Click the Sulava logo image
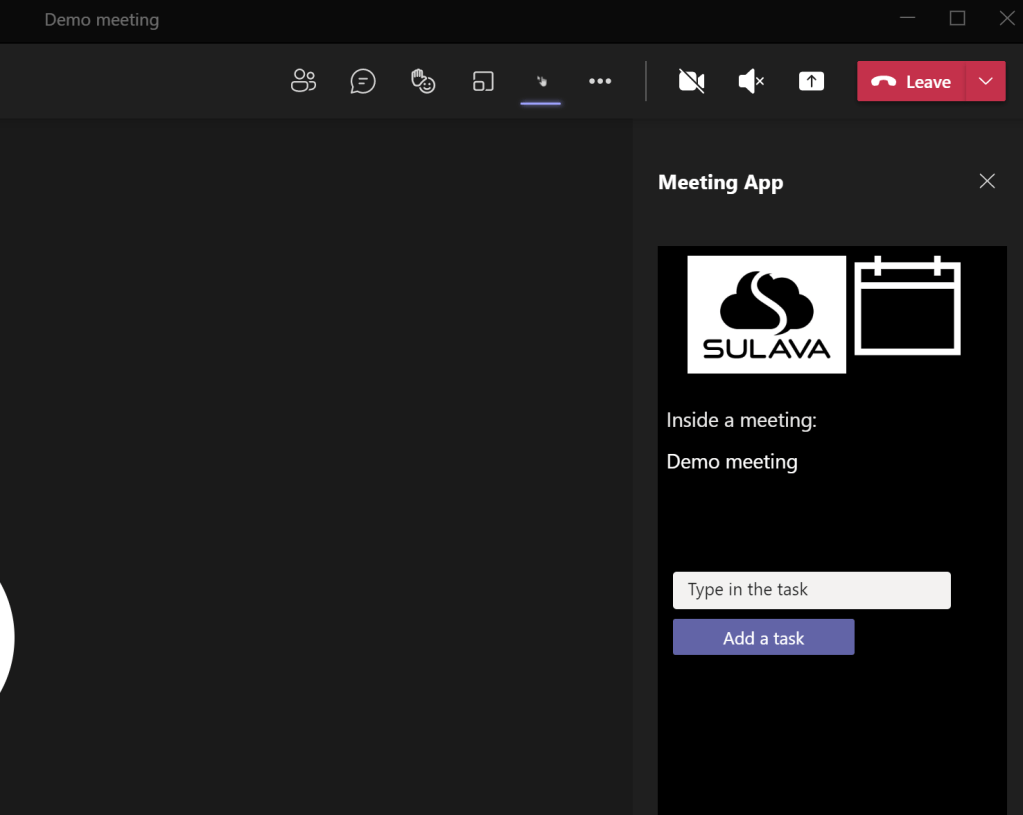 pos(766,315)
